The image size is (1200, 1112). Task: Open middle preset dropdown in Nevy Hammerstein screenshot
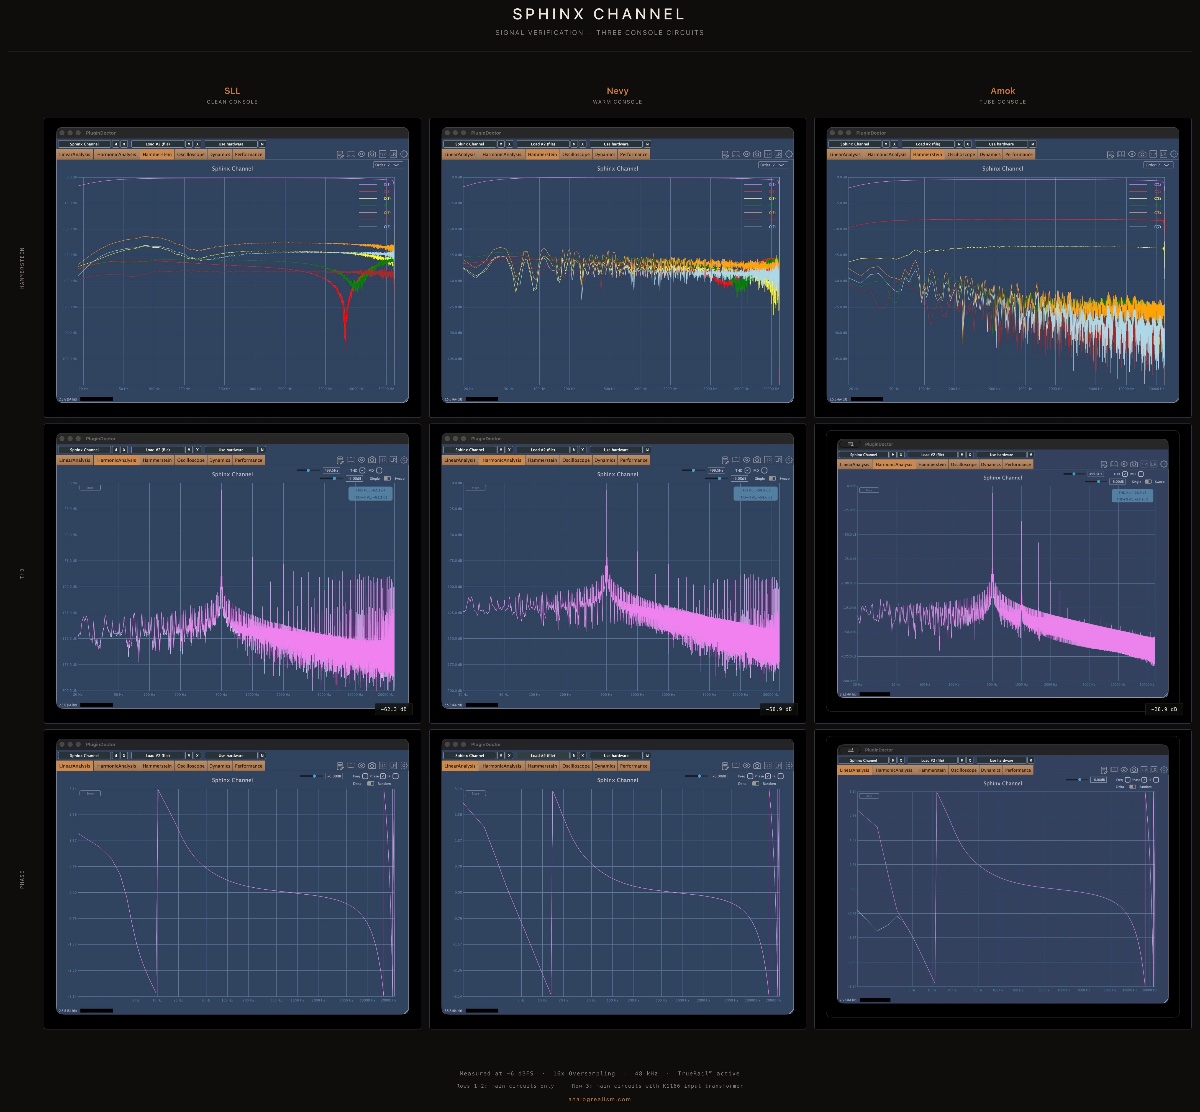(x=544, y=144)
